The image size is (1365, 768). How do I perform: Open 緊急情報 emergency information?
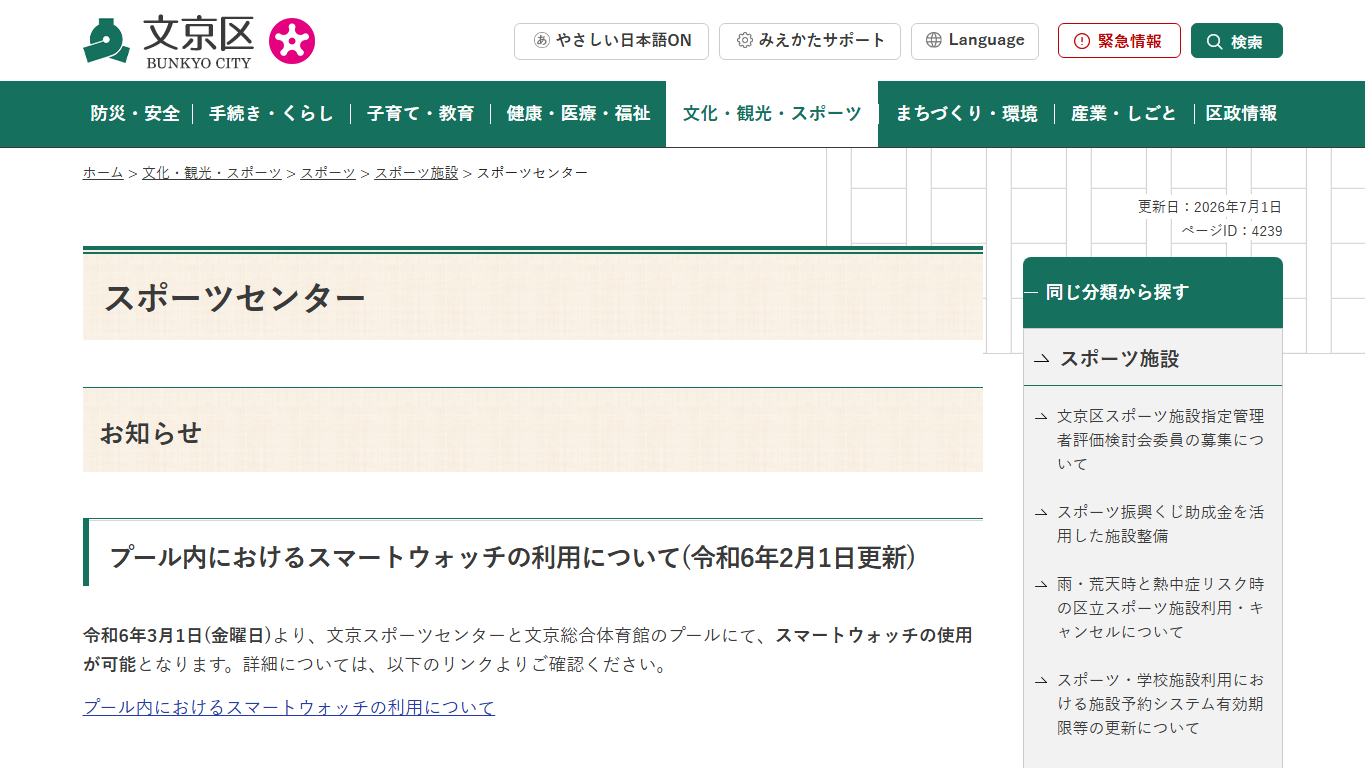pyautogui.click(x=1119, y=41)
